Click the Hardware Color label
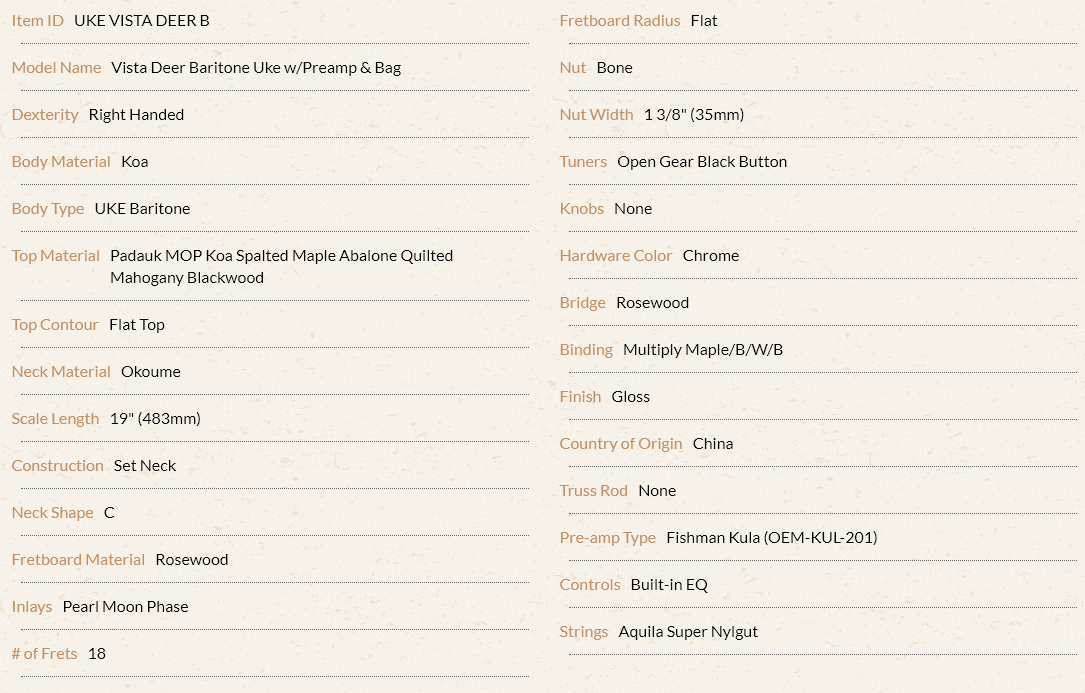1085x693 pixels. pos(616,256)
